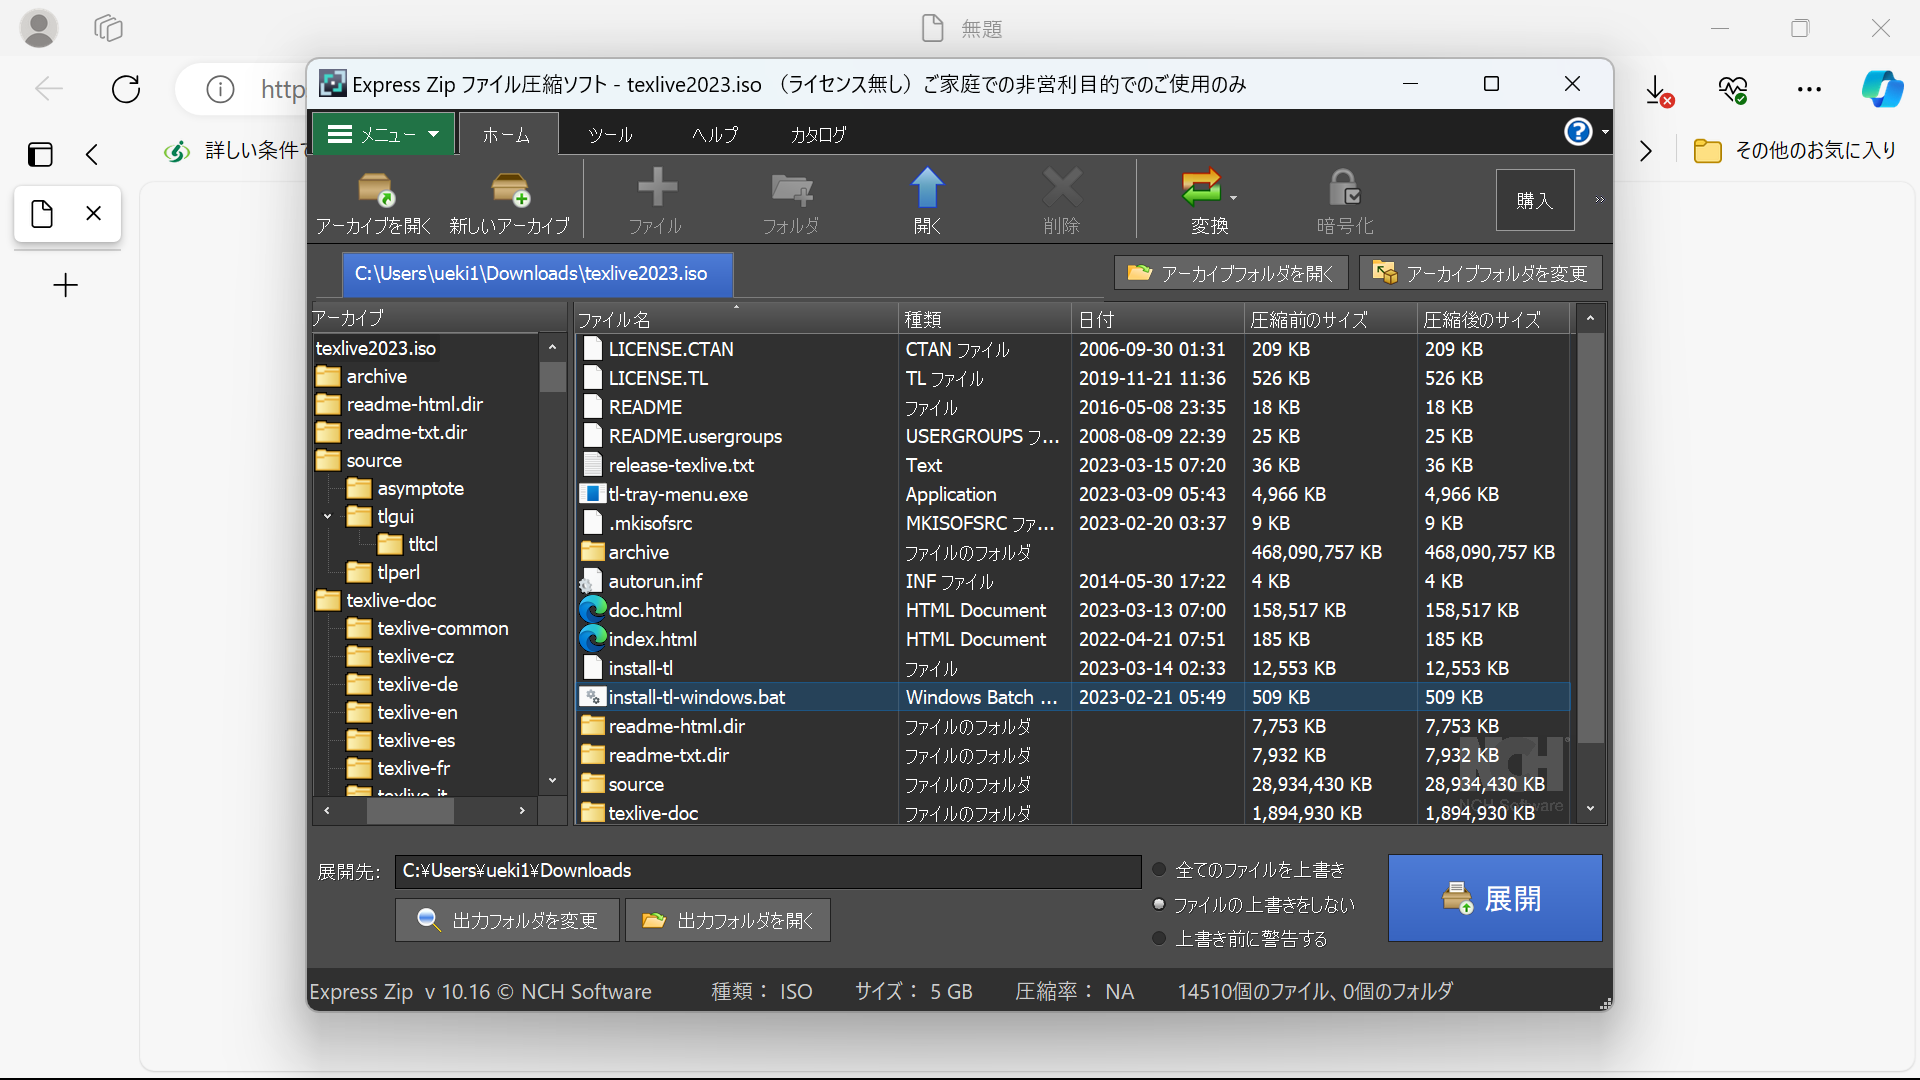This screenshot has height=1080, width=1920.
Task: Open the 変換 dropdown arrow
Action: [1232, 199]
